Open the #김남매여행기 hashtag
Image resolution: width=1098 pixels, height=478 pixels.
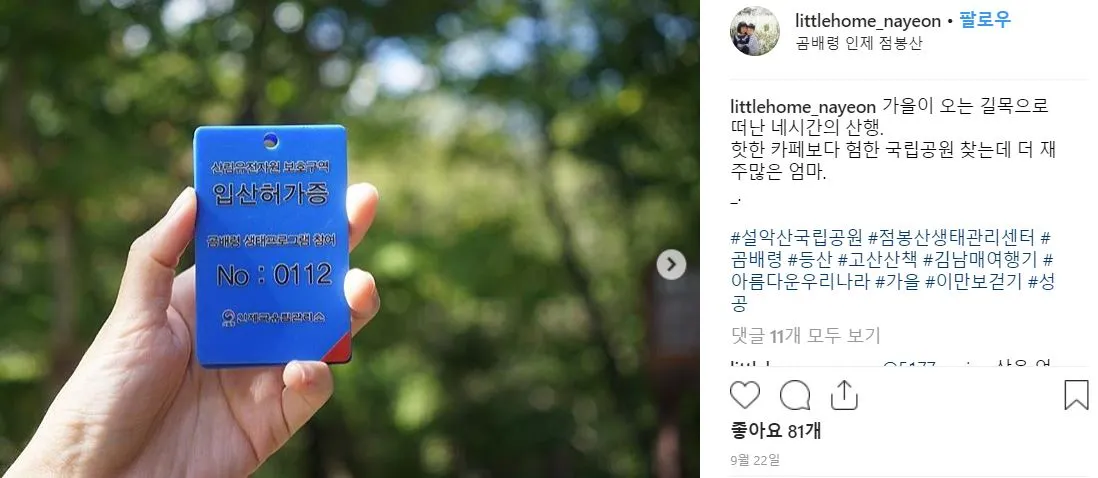click(x=980, y=260)
